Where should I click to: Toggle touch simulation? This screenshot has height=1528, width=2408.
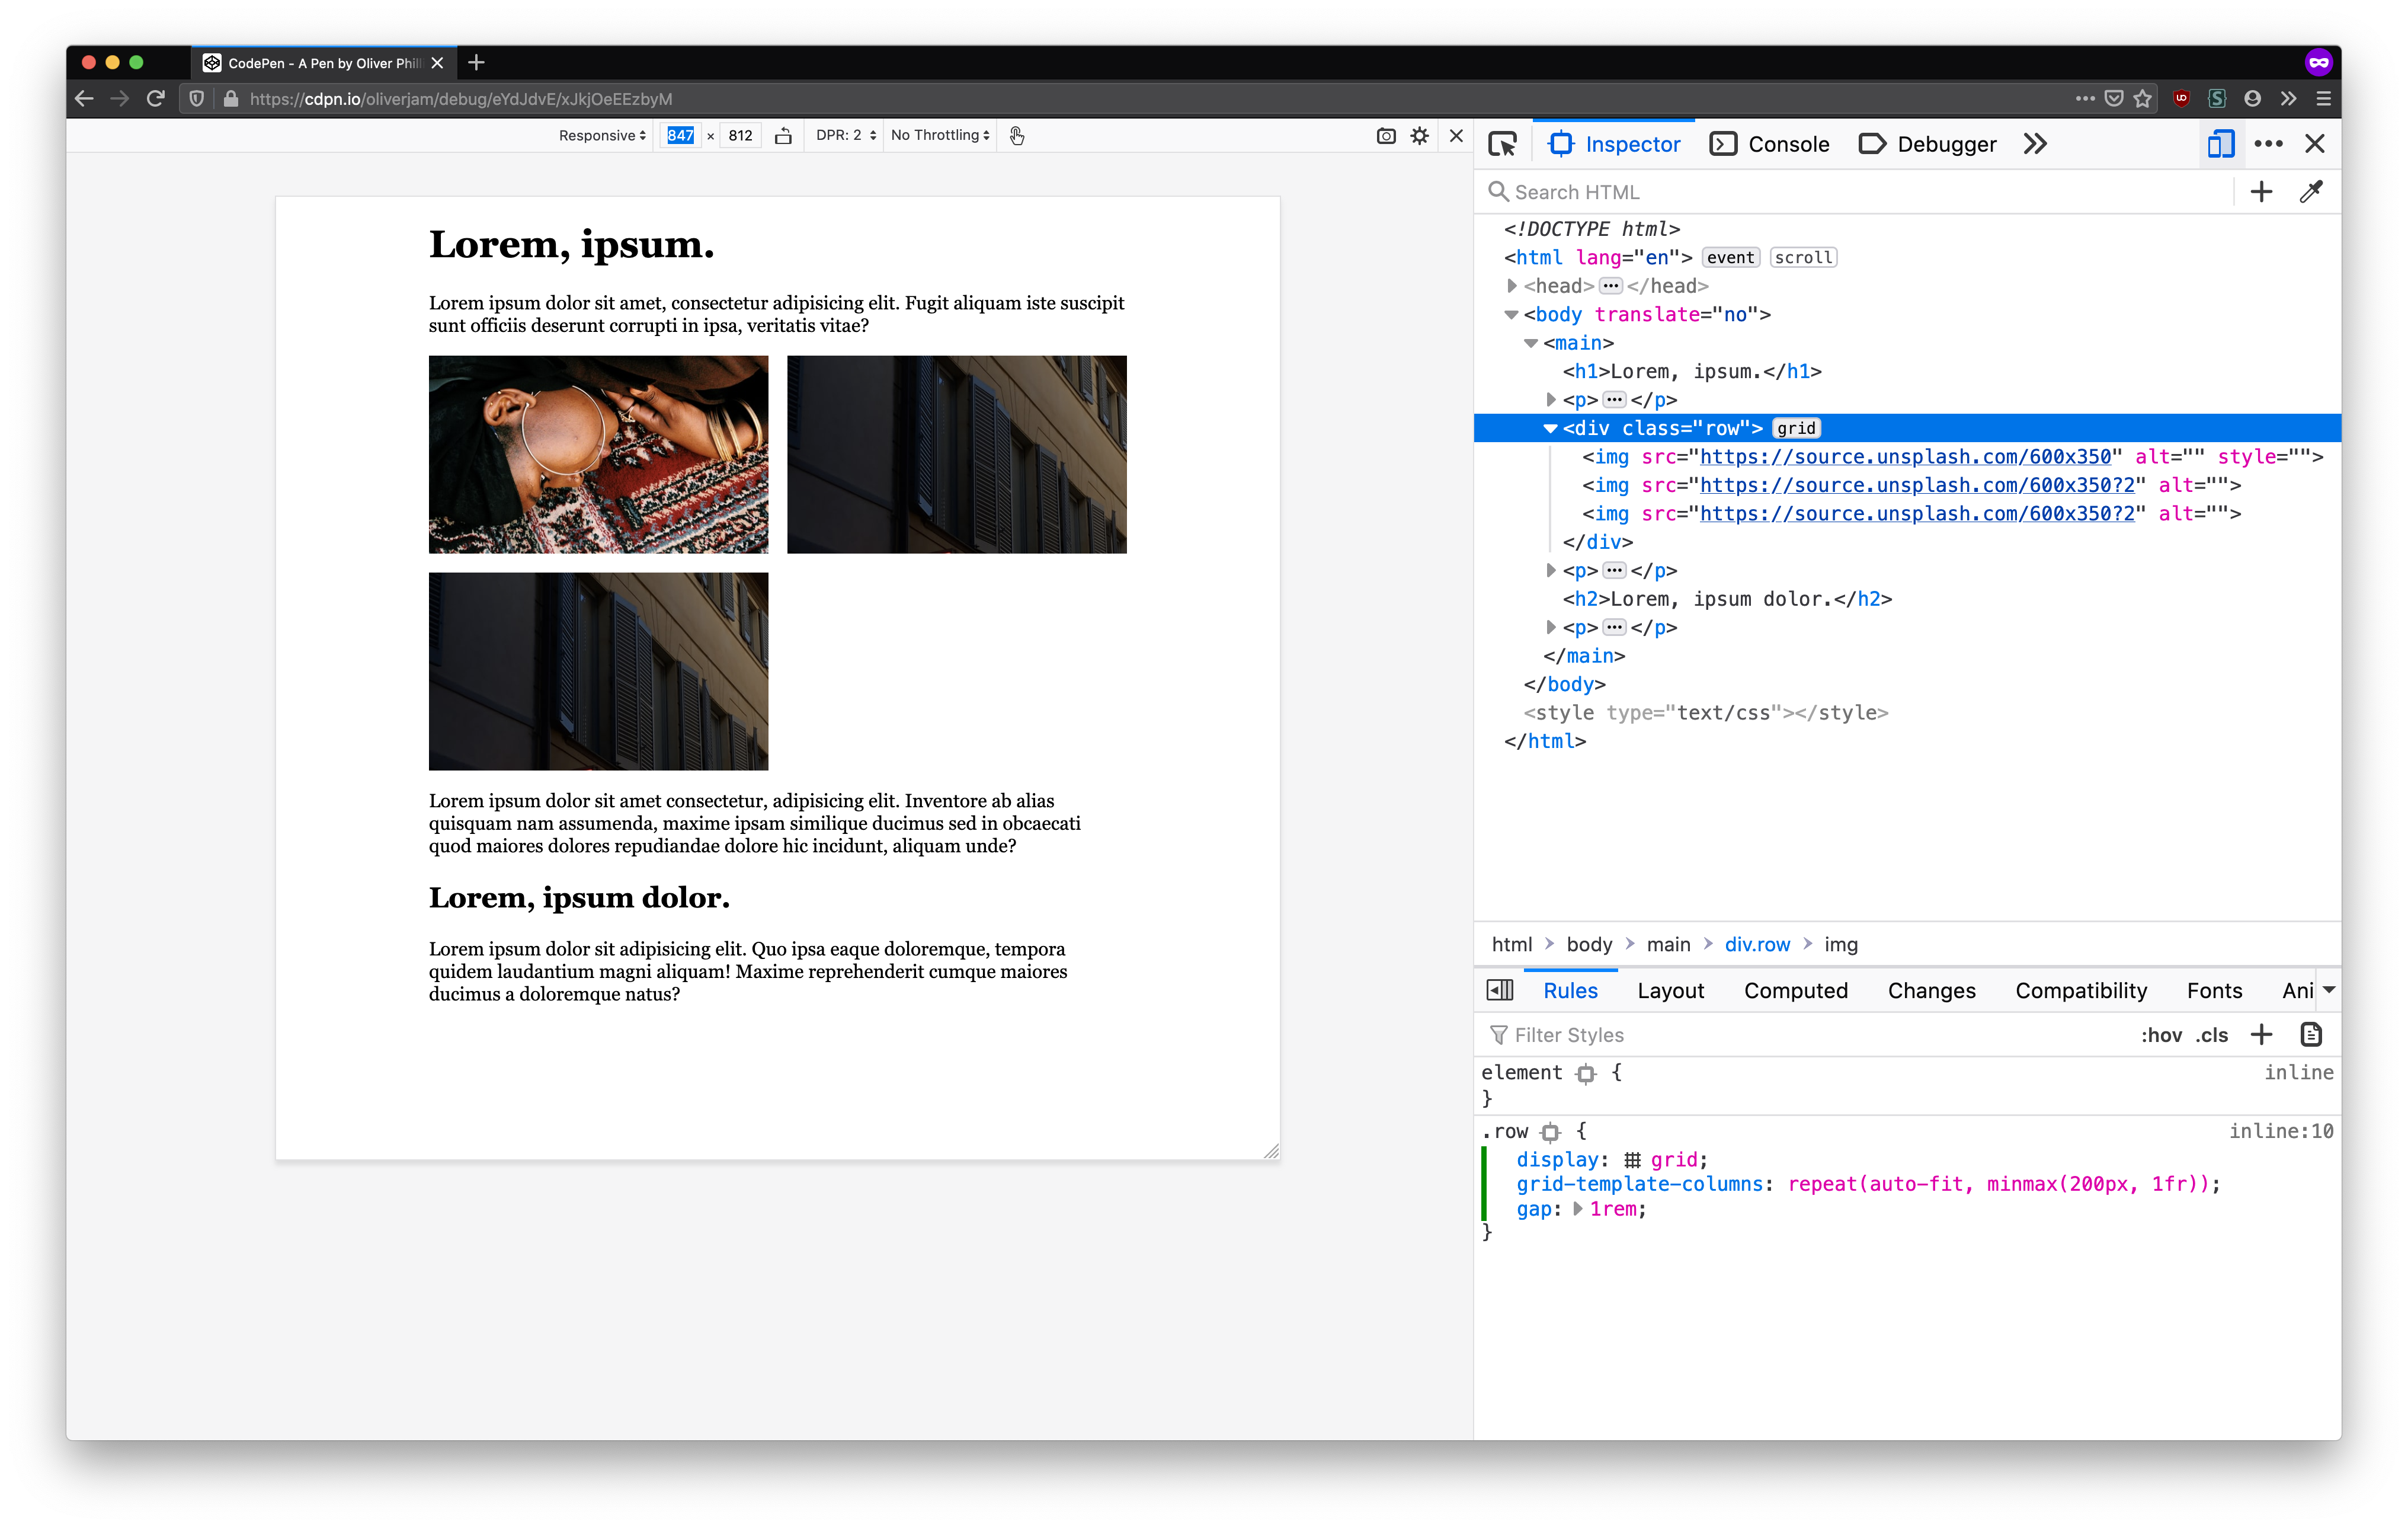pos(1017,136)
